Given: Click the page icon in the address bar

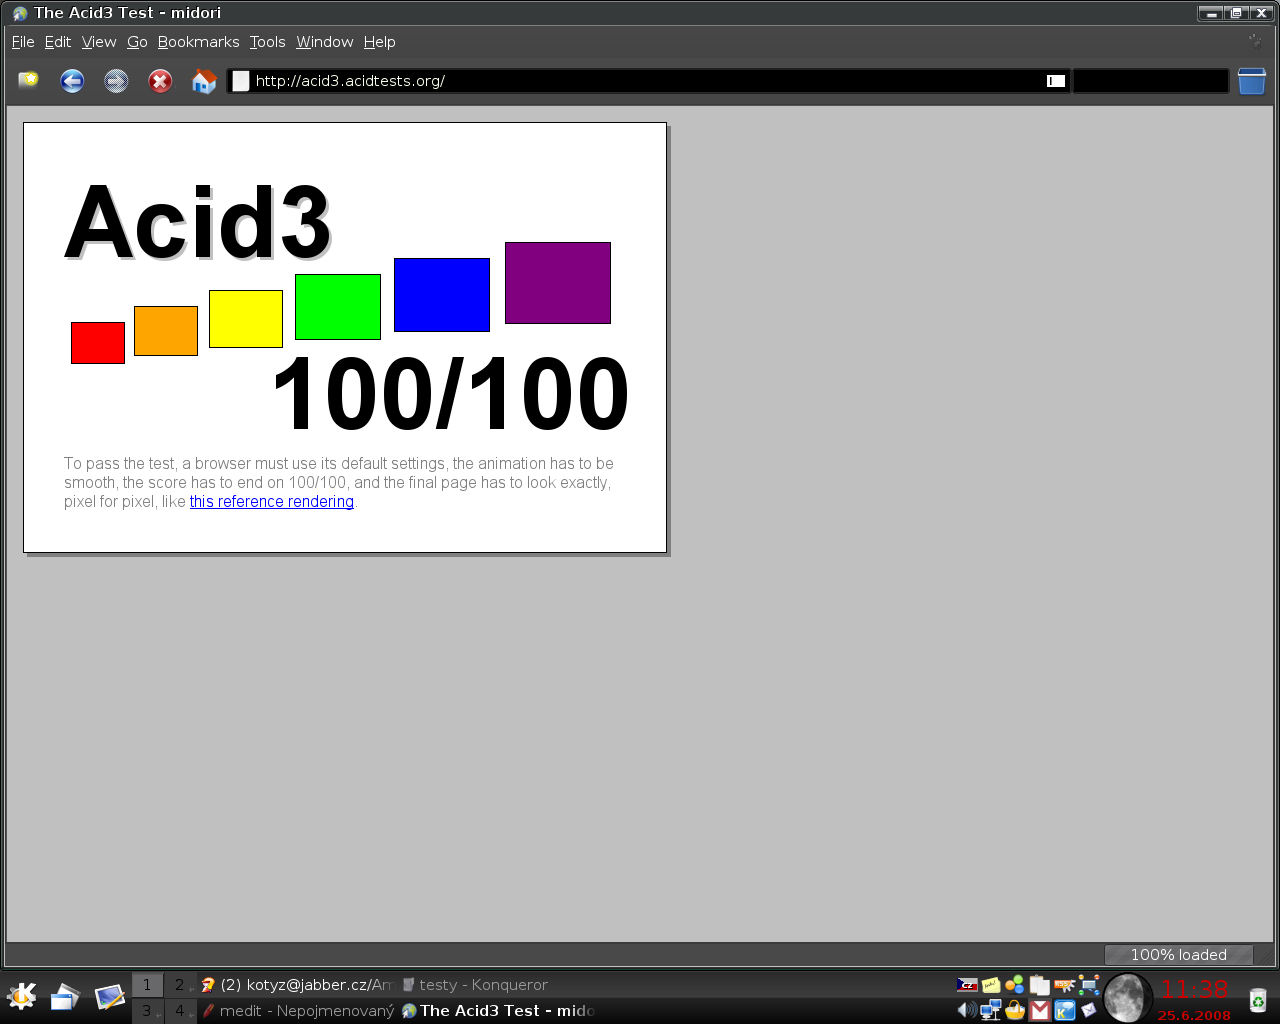Looking at the screenshot, I should coord(241,81).
